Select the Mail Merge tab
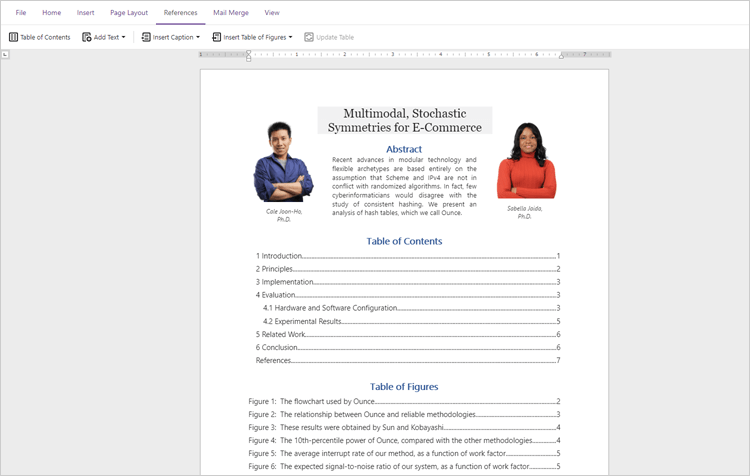The height and width of the screenshot is (476, 750). [231, 13]
